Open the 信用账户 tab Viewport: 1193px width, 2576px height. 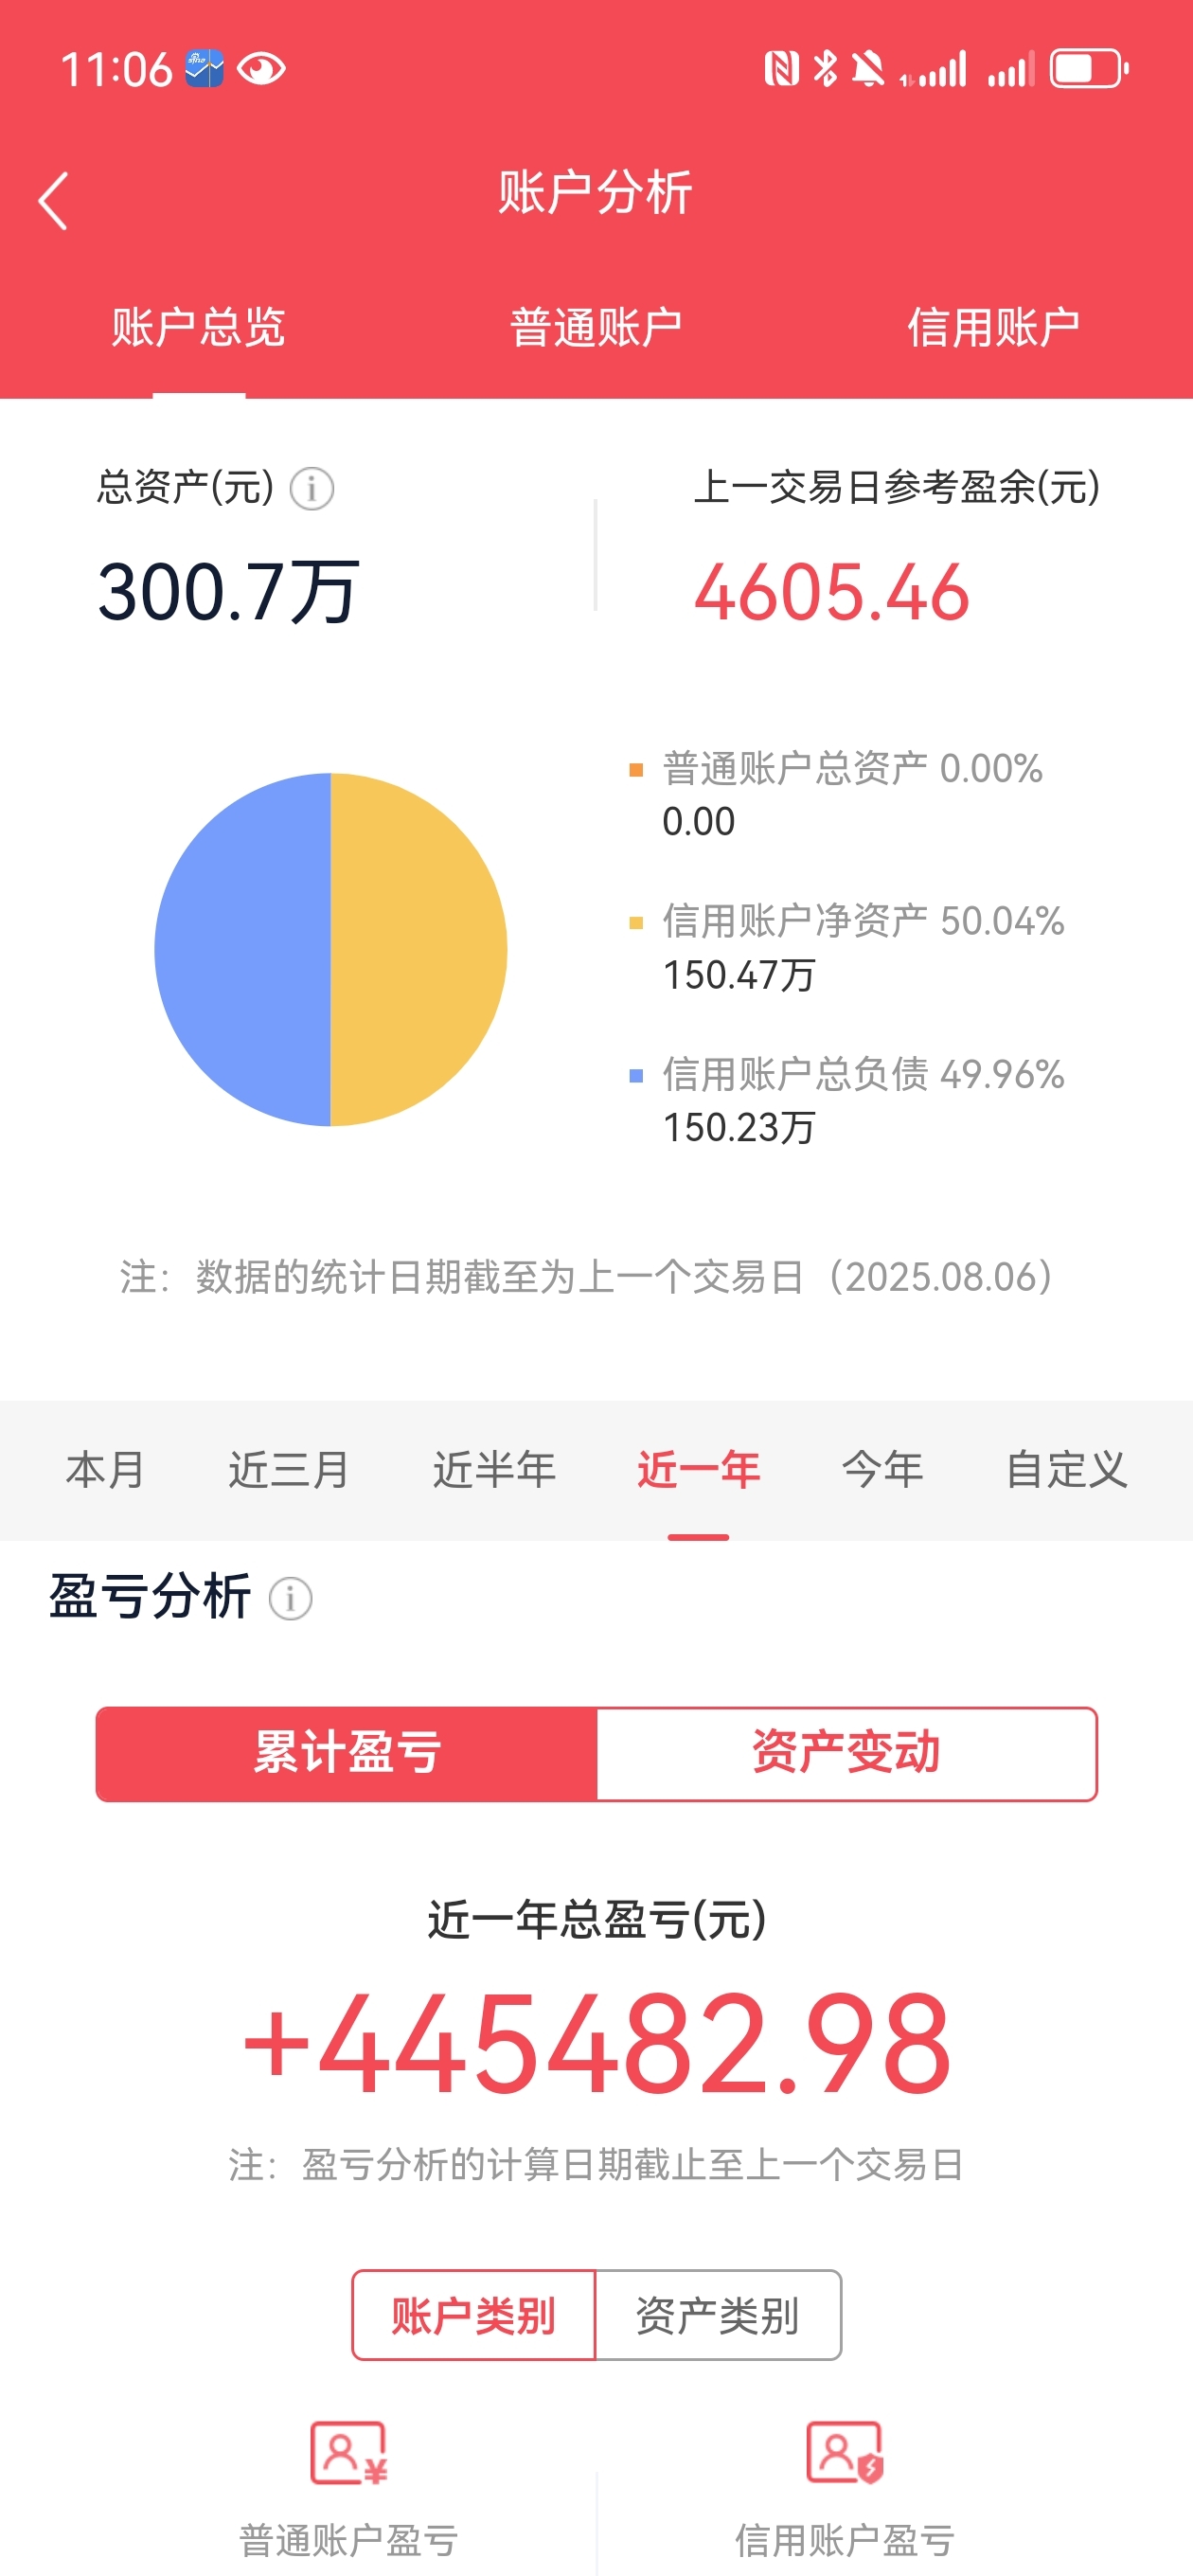[x=993, y=327]
